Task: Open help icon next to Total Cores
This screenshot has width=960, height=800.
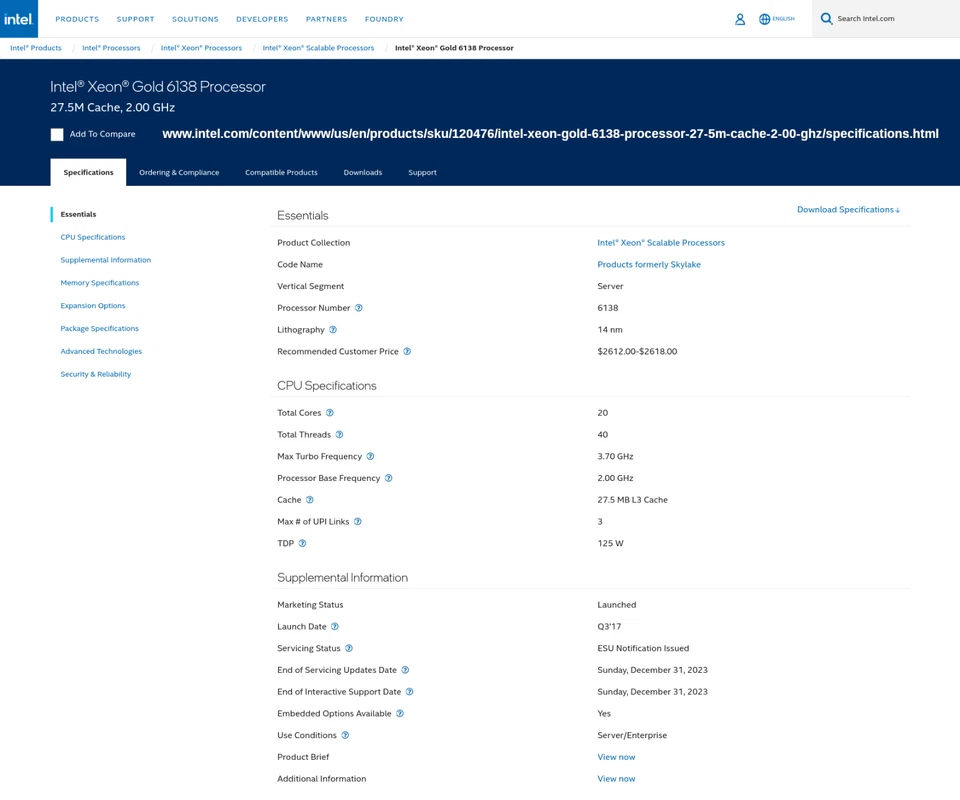Action: pyautogui.click(x=329, y=413)
